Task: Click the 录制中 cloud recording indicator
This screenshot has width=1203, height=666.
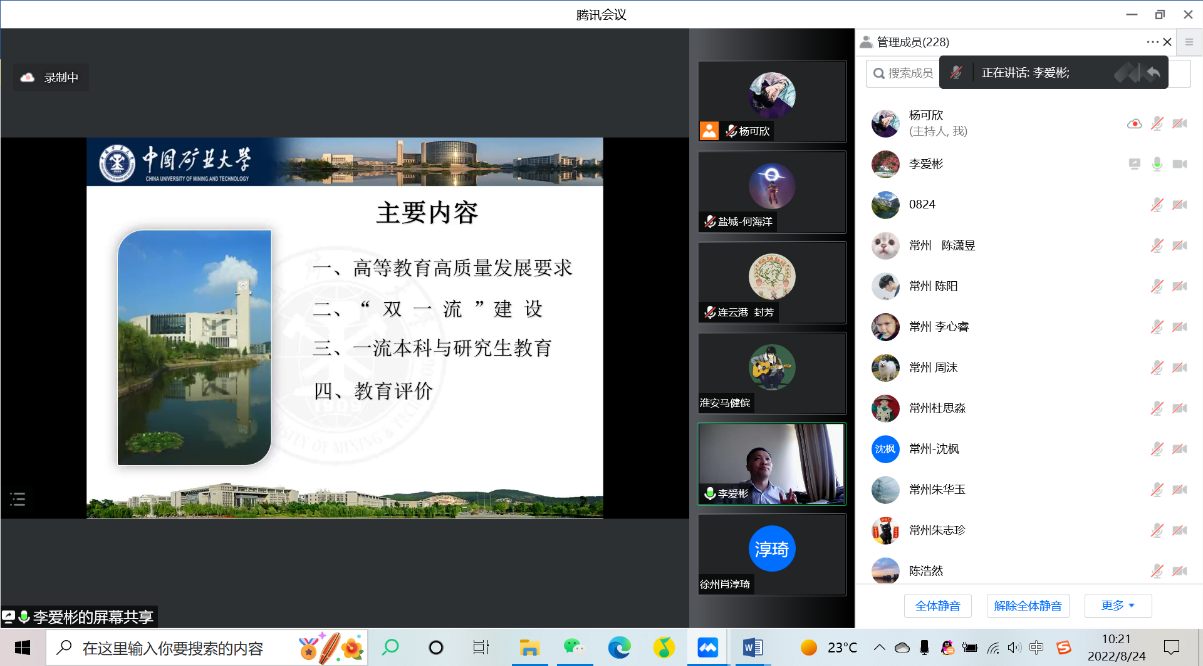Action: point(50,78)
